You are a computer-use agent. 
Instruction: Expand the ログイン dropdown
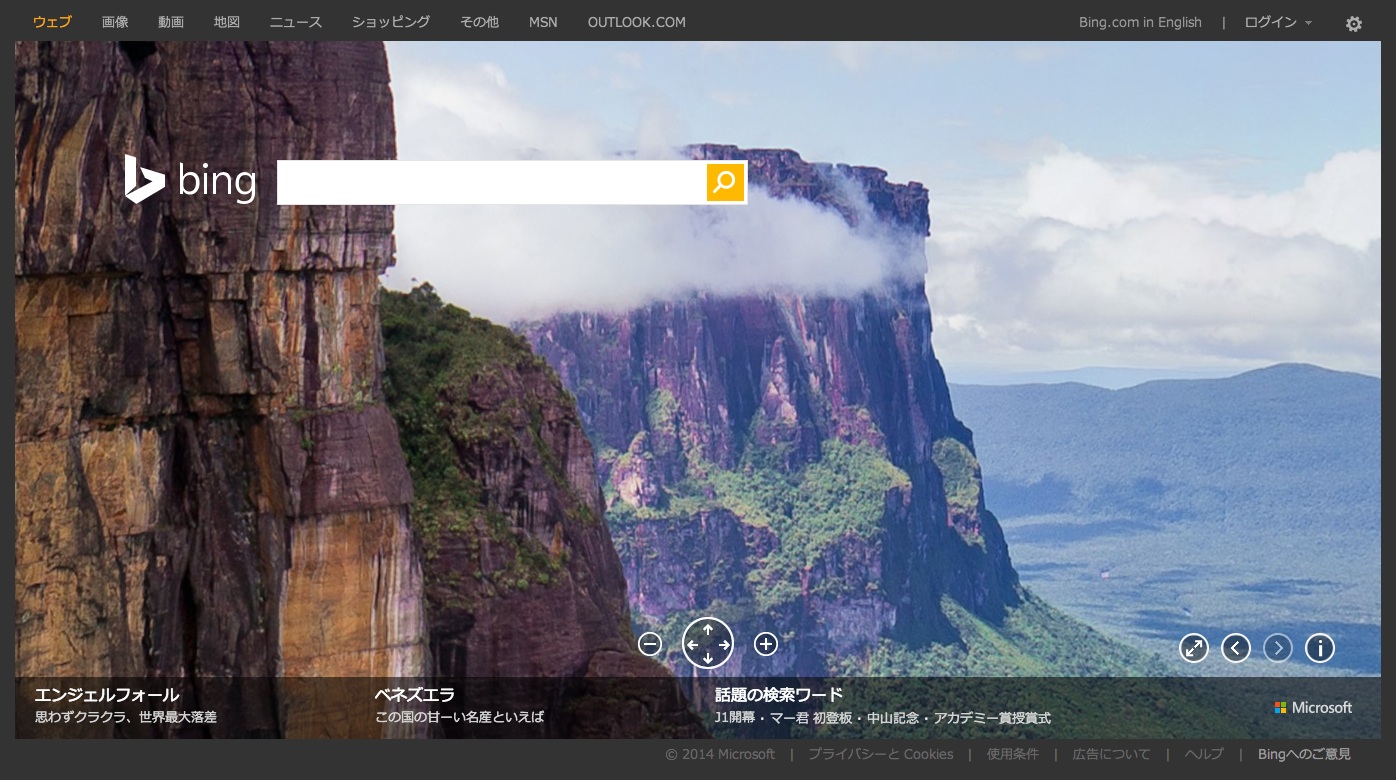[x=1278, y=22]
